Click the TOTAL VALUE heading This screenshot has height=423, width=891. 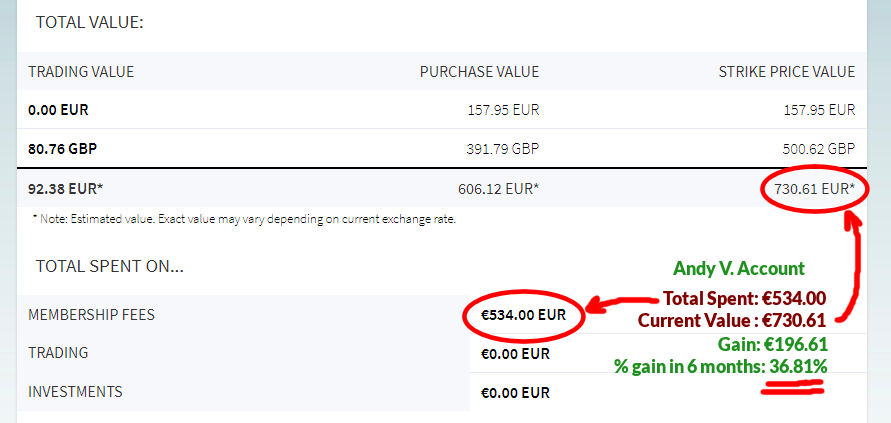[x=89, y=23]
